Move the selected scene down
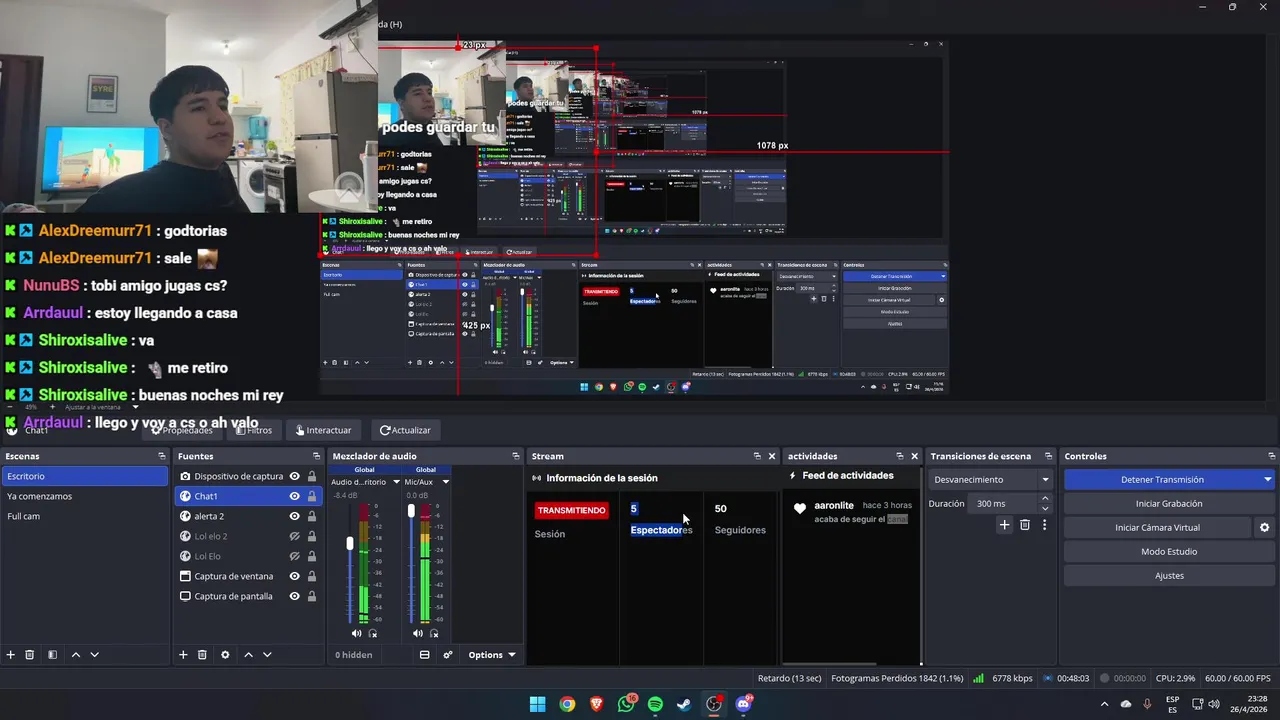 point(95,655)
